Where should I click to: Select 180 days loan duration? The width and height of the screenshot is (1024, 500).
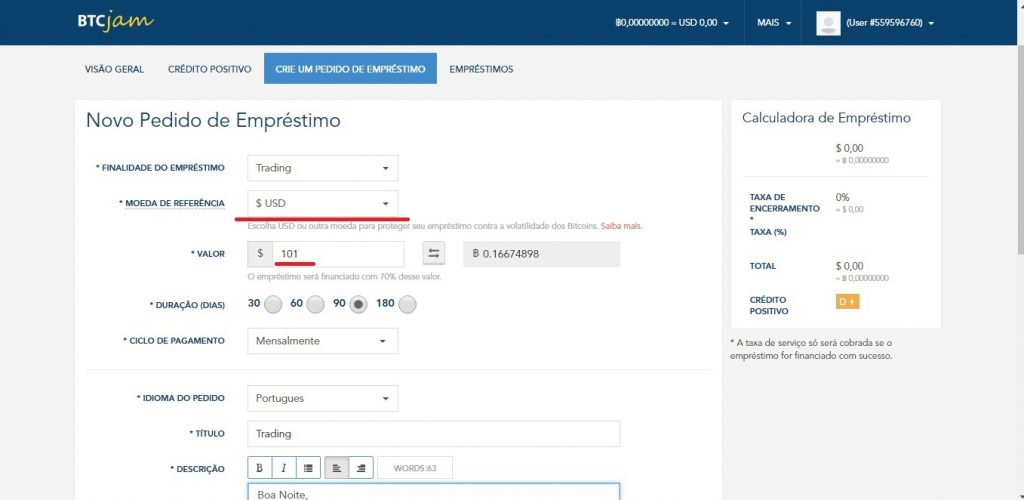click(407, 304)
